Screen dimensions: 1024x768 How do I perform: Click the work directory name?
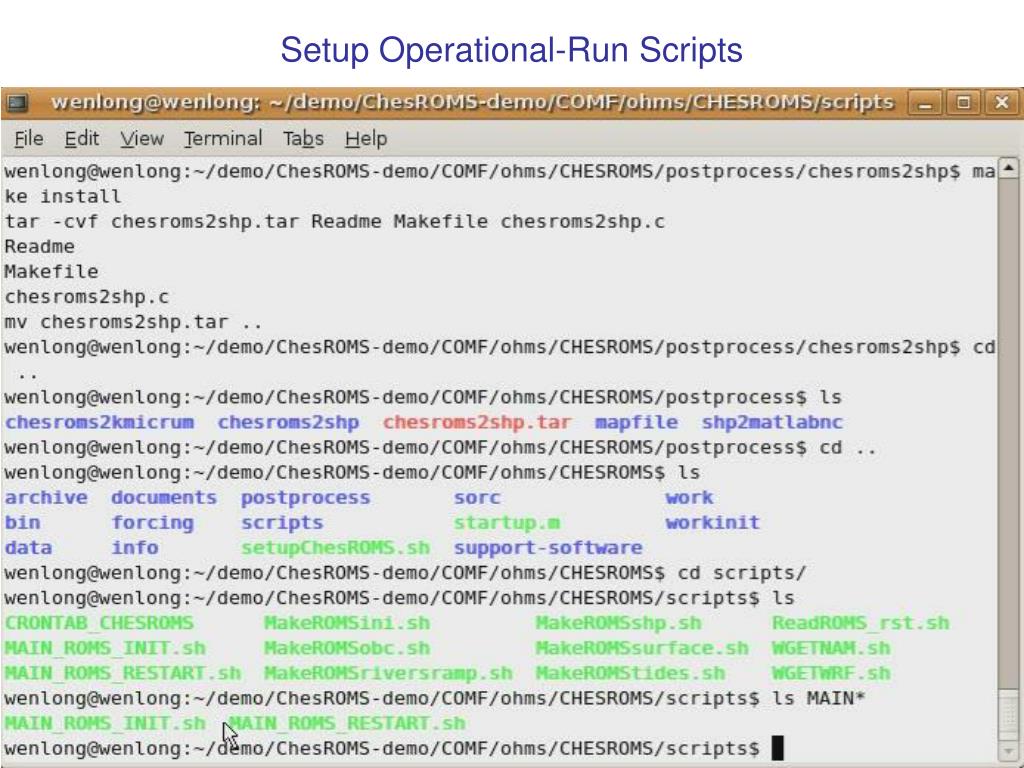tap(690, 498)
